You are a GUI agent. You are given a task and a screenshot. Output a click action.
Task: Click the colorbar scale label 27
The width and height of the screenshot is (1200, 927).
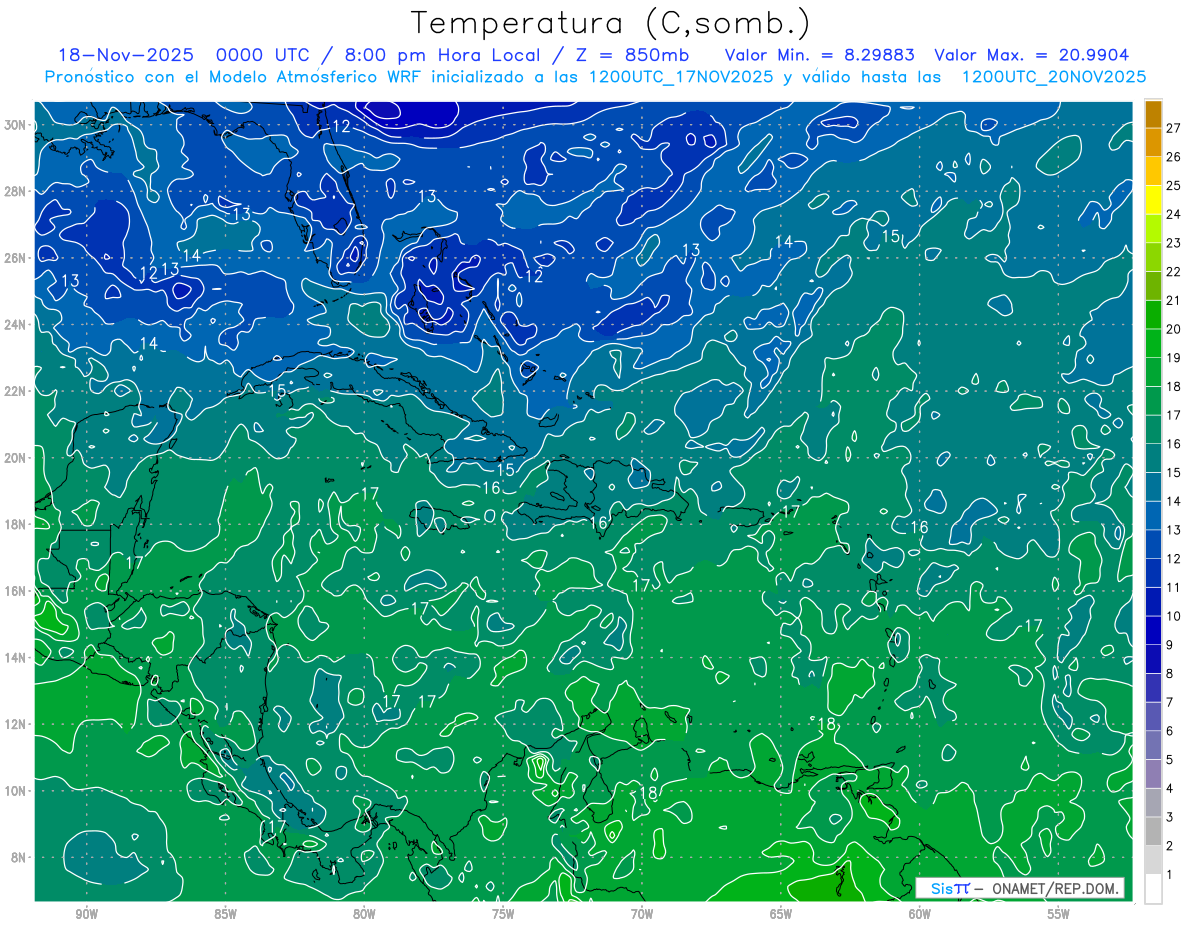tap(1174, 128)
